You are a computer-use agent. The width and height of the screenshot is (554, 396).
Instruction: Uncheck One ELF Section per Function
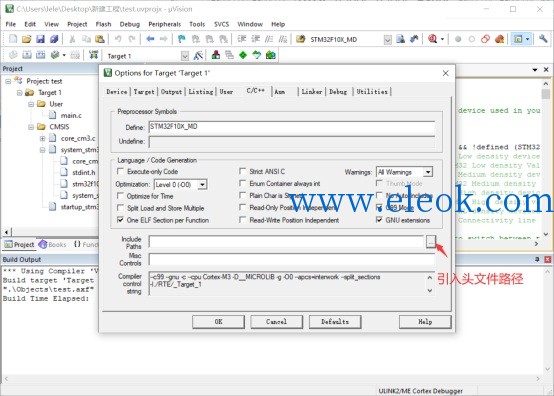(x=120, y=220)
